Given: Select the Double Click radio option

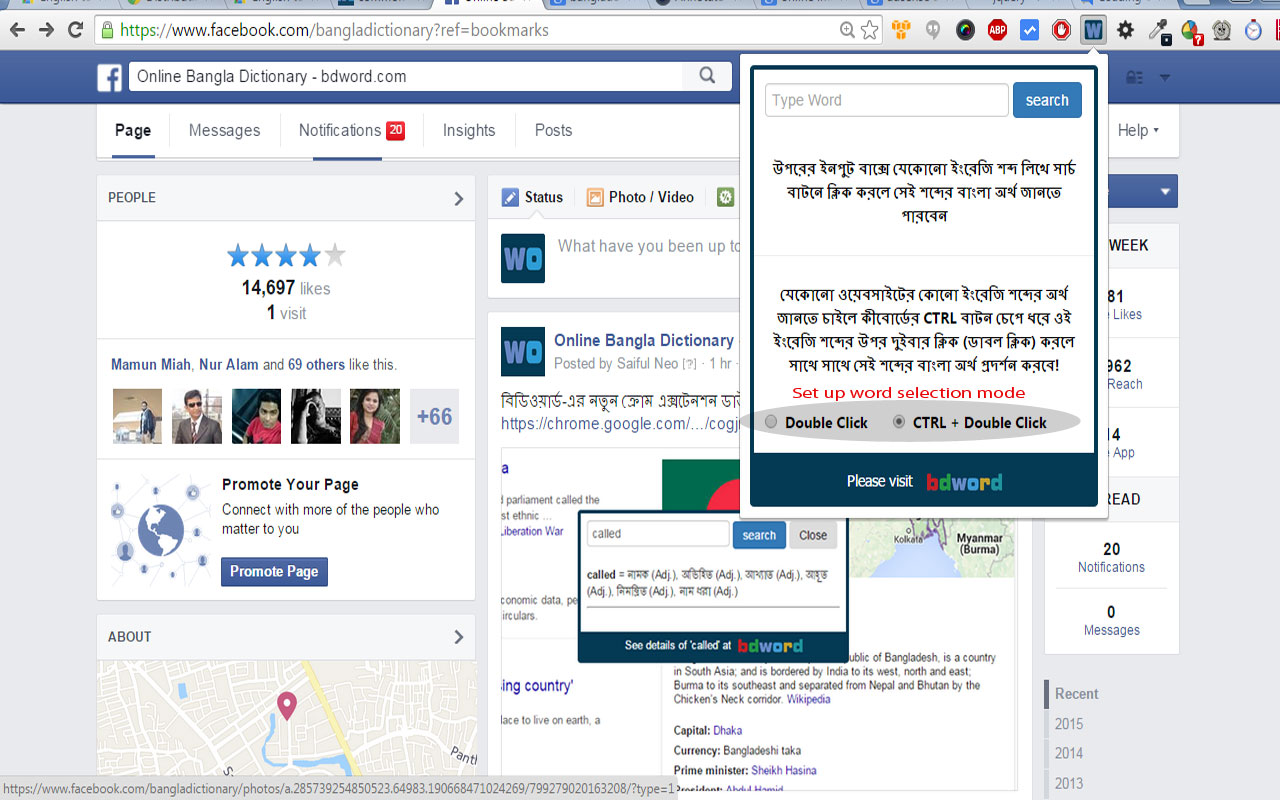Looking at the screenshot, I should (x=770, y=422).
